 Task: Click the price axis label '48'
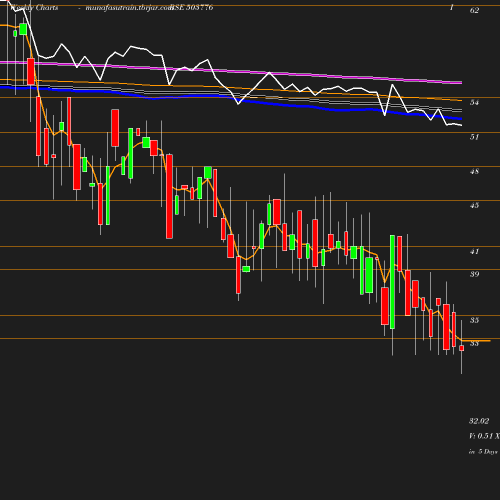coord(474,171)
